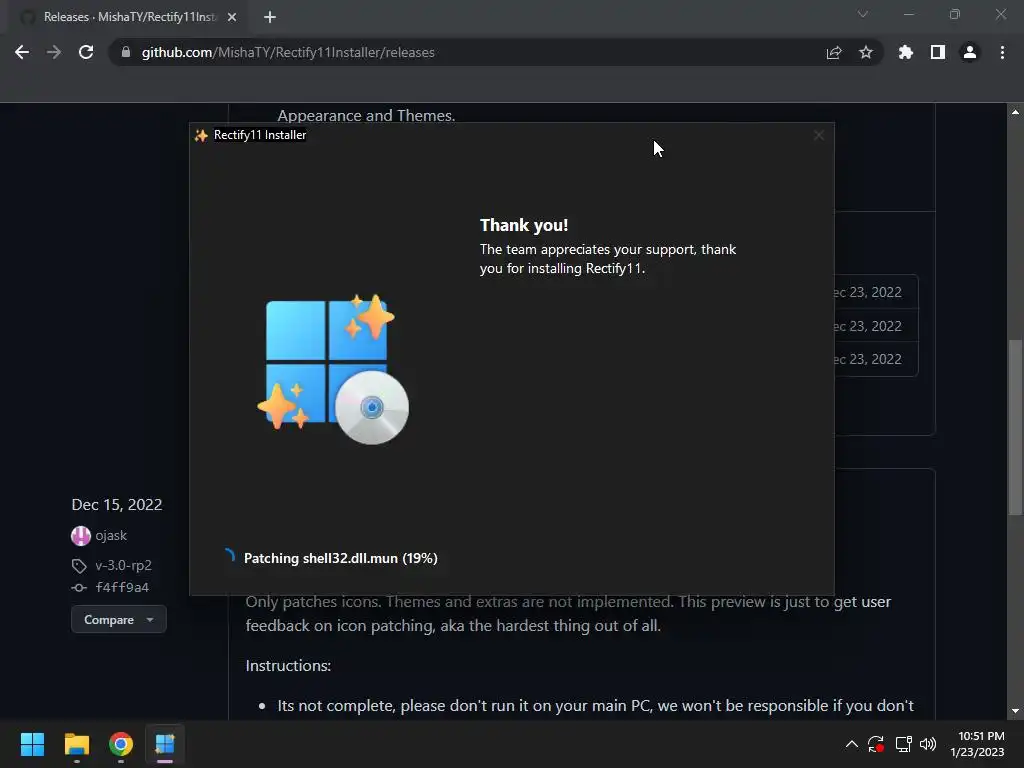Click the Rectify11 Installer title icon
This screenshot has height=768, width=1024.
click(x=201, y=135)
